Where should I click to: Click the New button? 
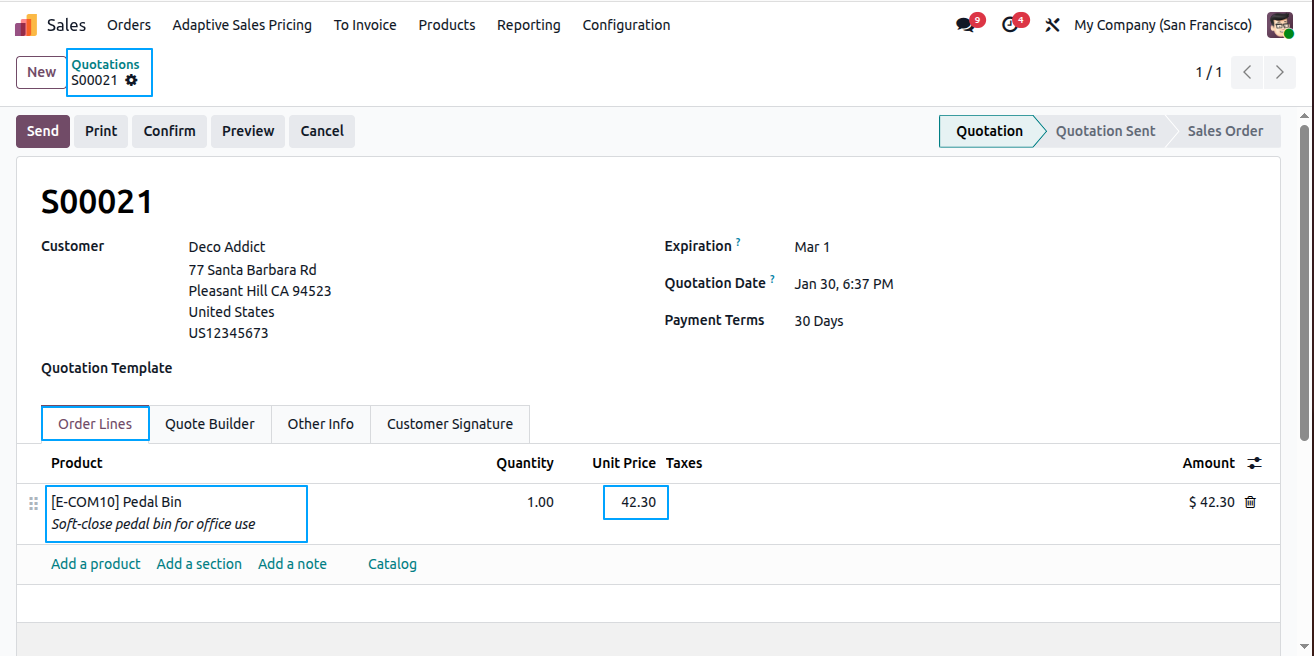click(x=41, y=72)
